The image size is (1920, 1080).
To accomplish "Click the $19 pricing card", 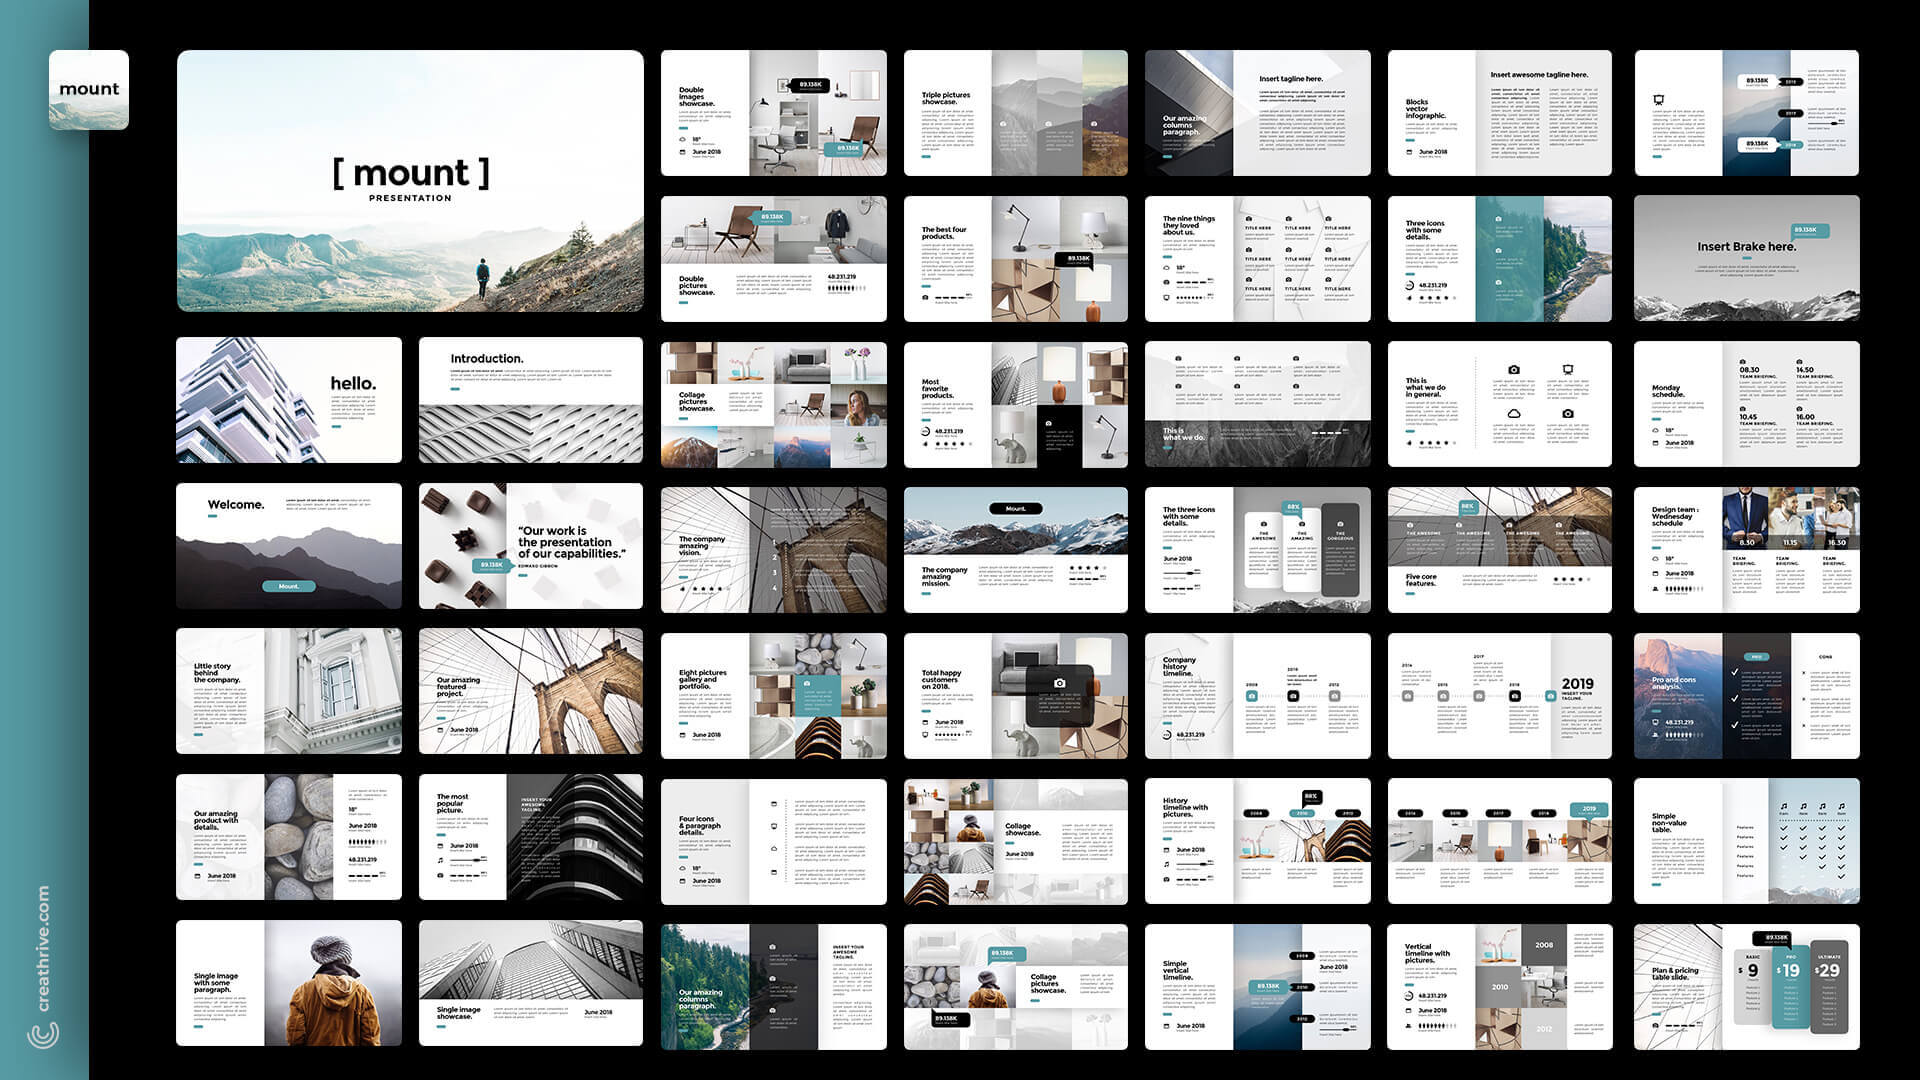I will coord(1790,985).
